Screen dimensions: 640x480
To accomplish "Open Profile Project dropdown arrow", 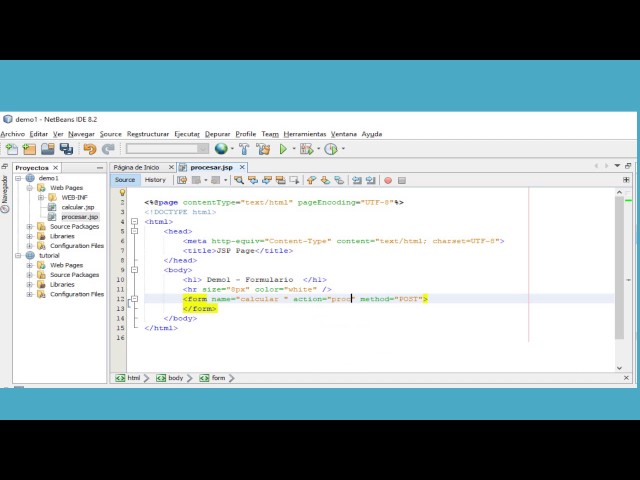I will tap(343, 149).
